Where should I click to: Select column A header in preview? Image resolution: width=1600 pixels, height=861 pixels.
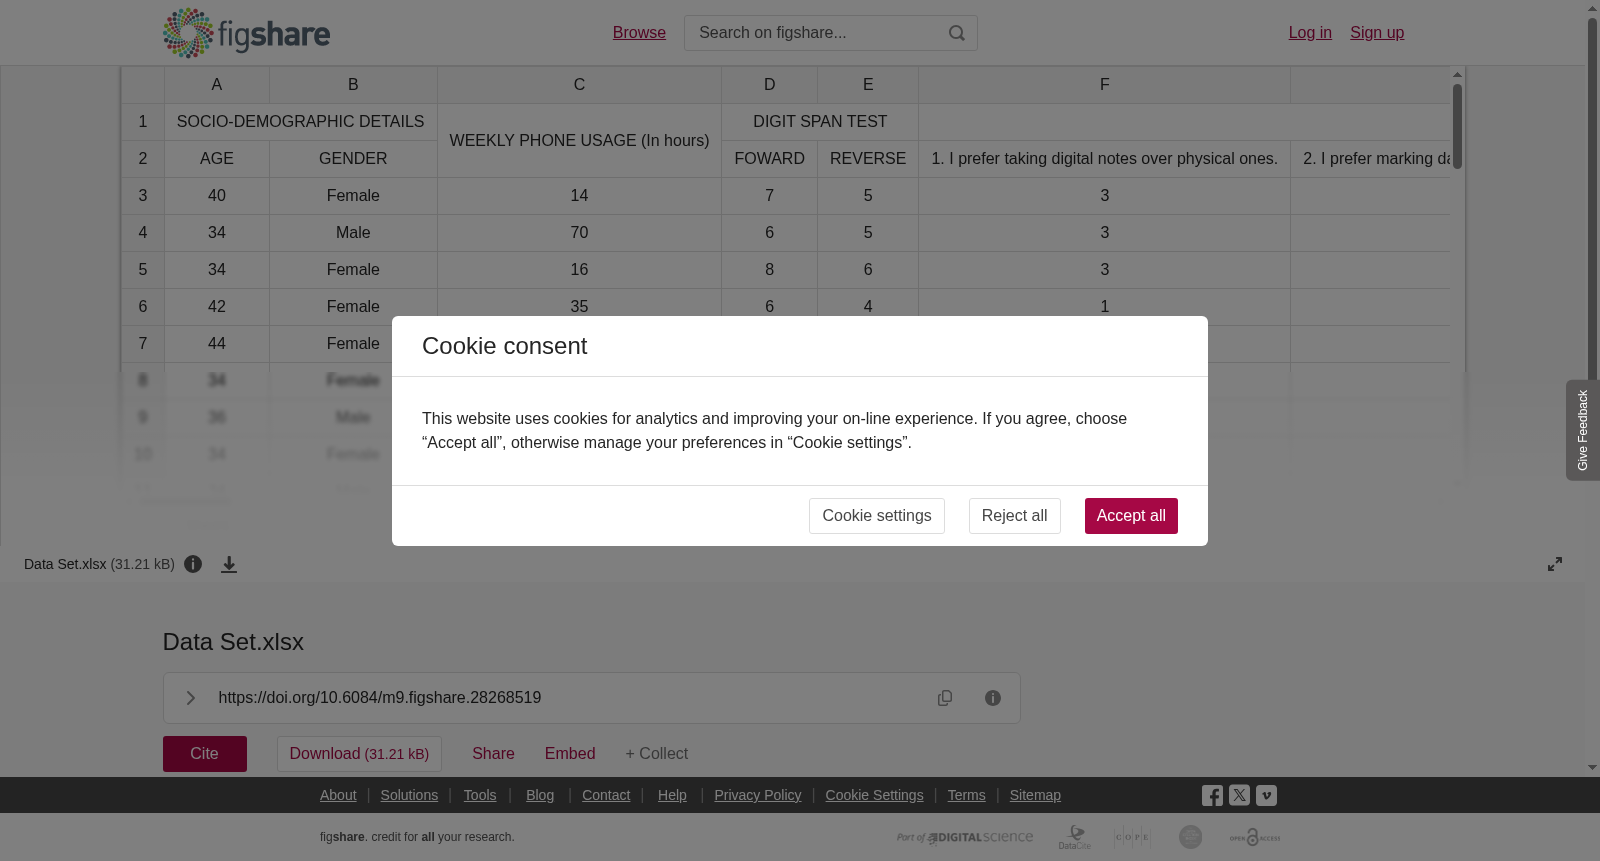217,85
